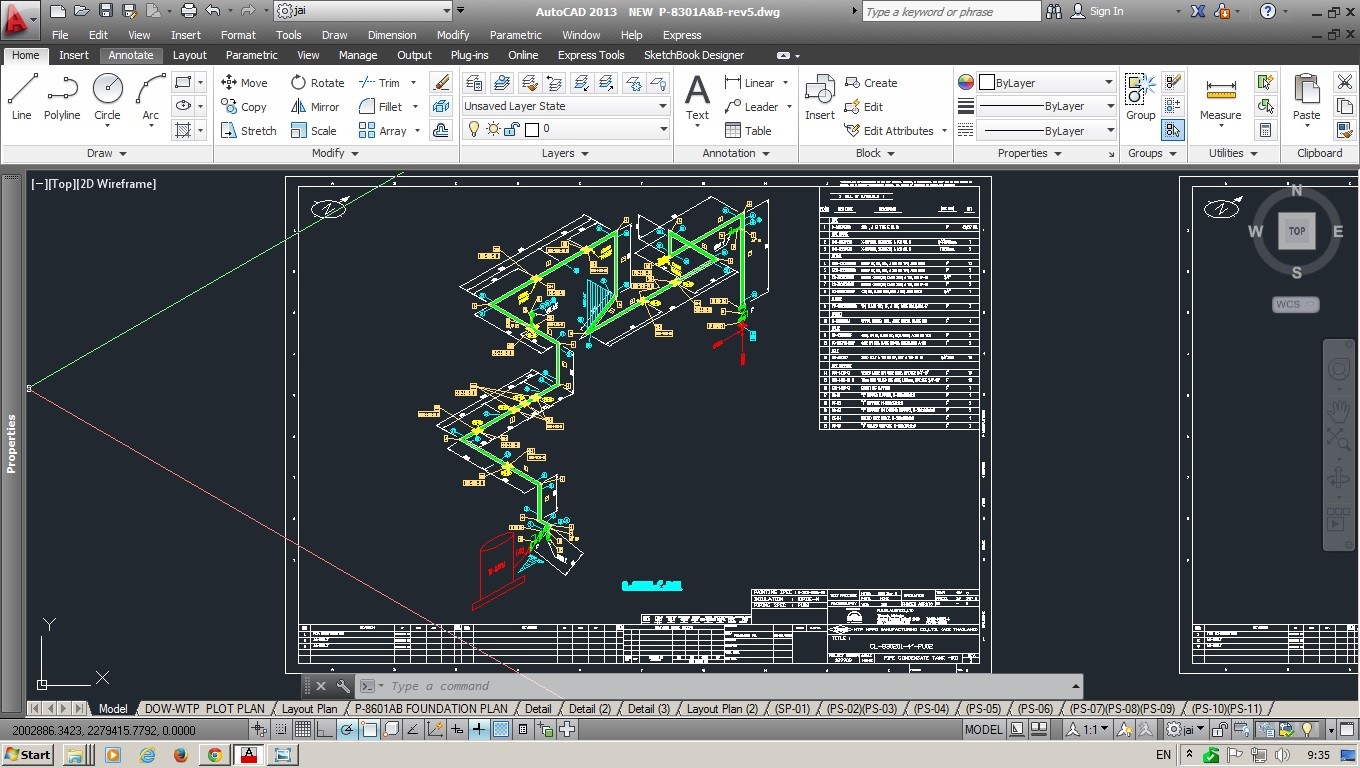Click Edit Attributes button
1360x768 pixels.
pos(897,131)
